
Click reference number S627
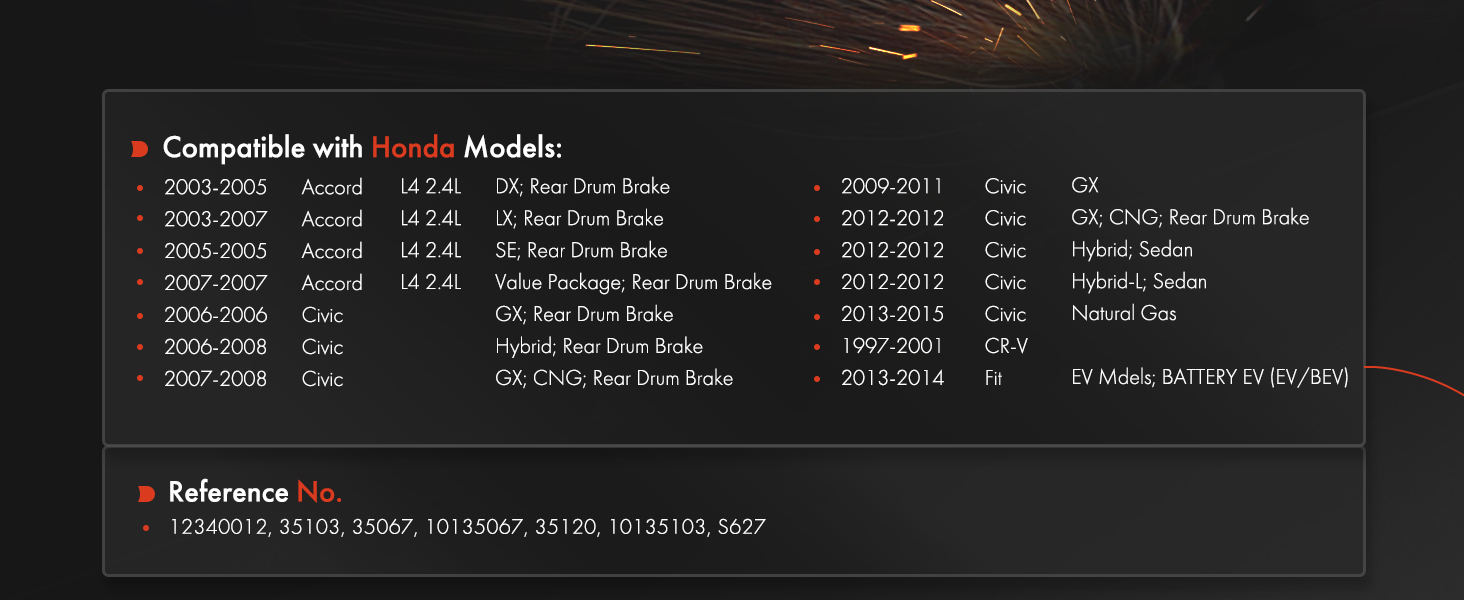coord(741,526)
